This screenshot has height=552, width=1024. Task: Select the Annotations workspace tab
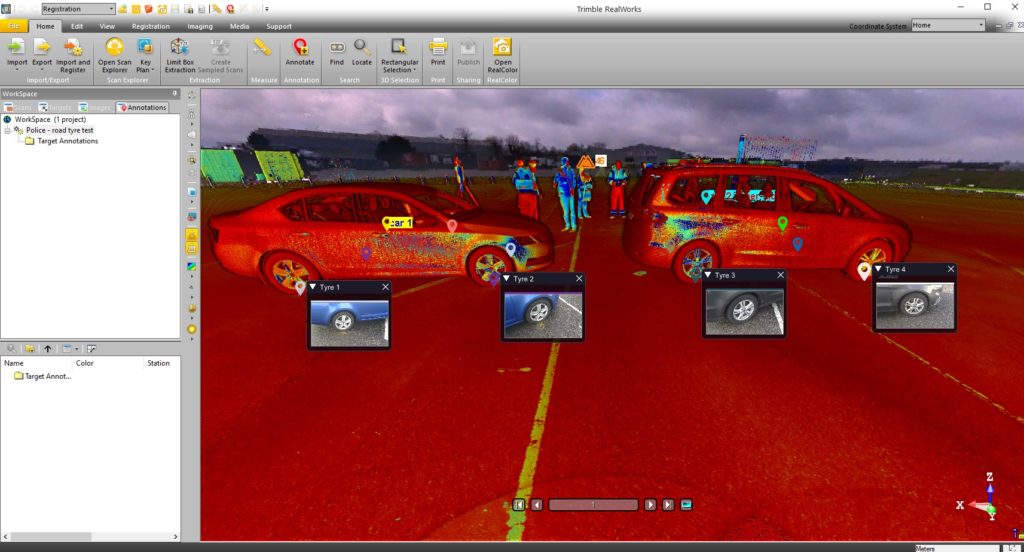tap(142, 107)
